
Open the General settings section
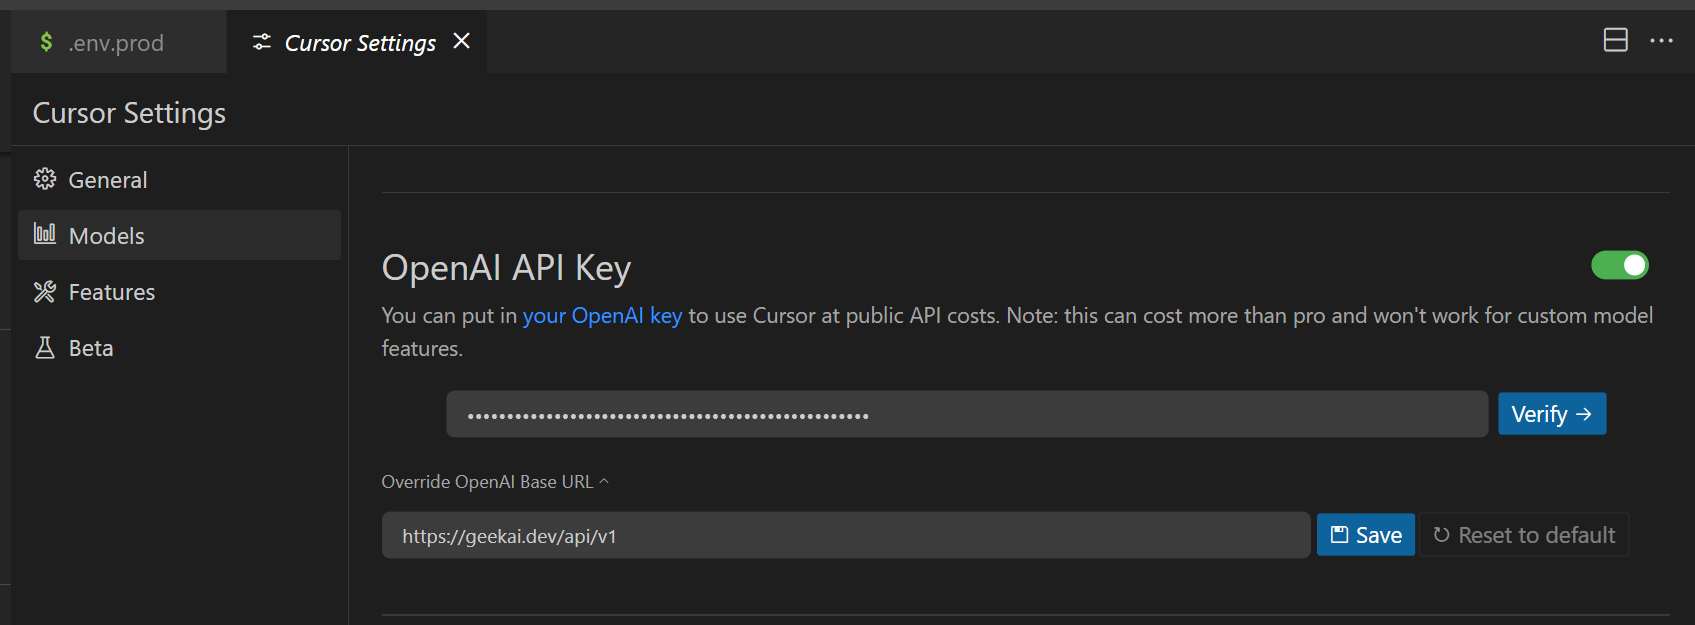179,179
